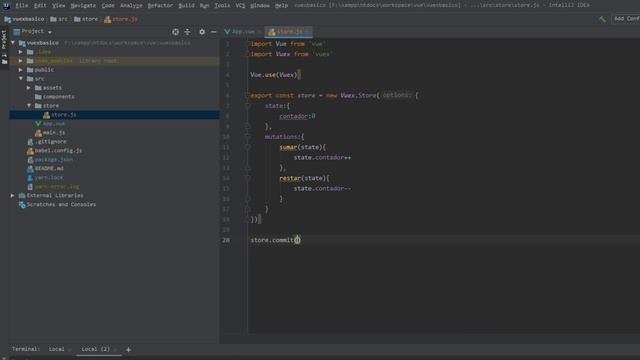Collapse the src folder
This screenshot has height=360, width=640.
click(x=20, y=78)
